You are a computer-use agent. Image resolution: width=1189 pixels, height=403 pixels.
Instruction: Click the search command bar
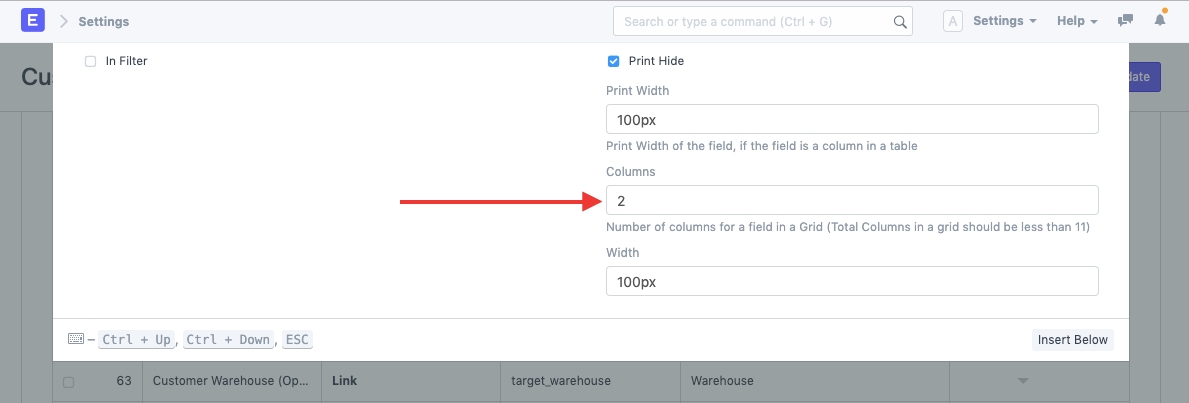[755, 21]
